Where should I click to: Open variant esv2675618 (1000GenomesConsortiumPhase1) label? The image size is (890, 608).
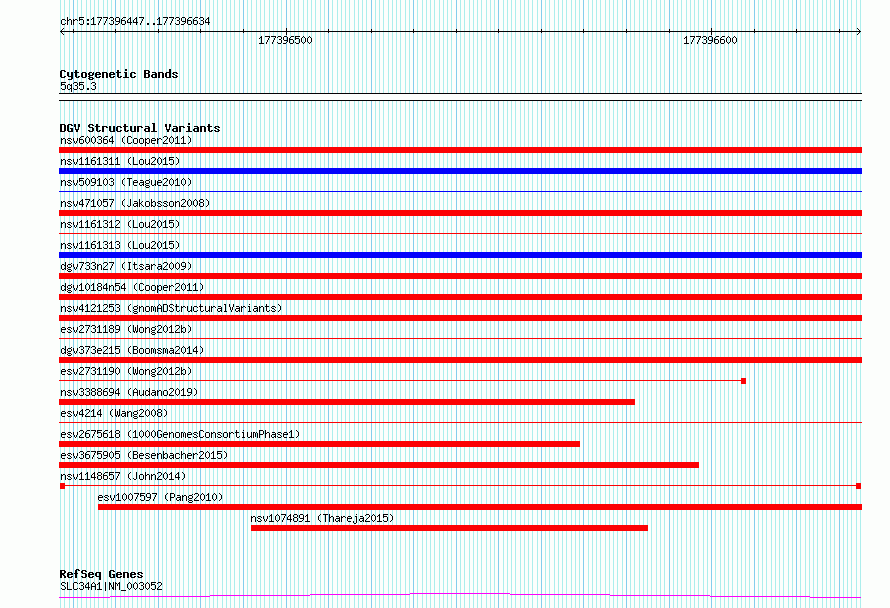pos(180,434)
